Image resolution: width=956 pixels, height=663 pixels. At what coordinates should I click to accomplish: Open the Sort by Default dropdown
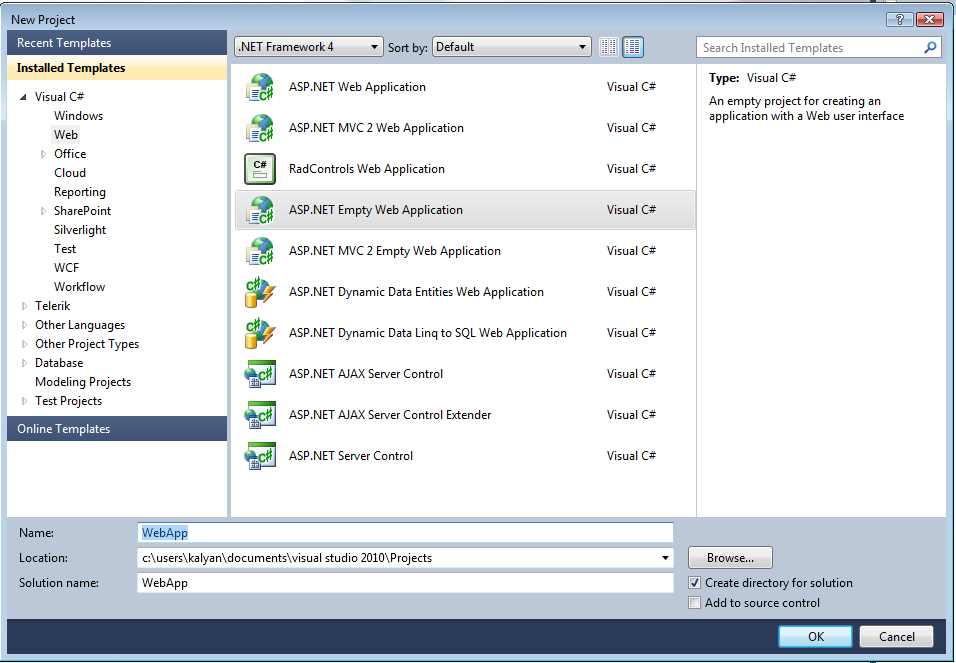click(512, 47)
